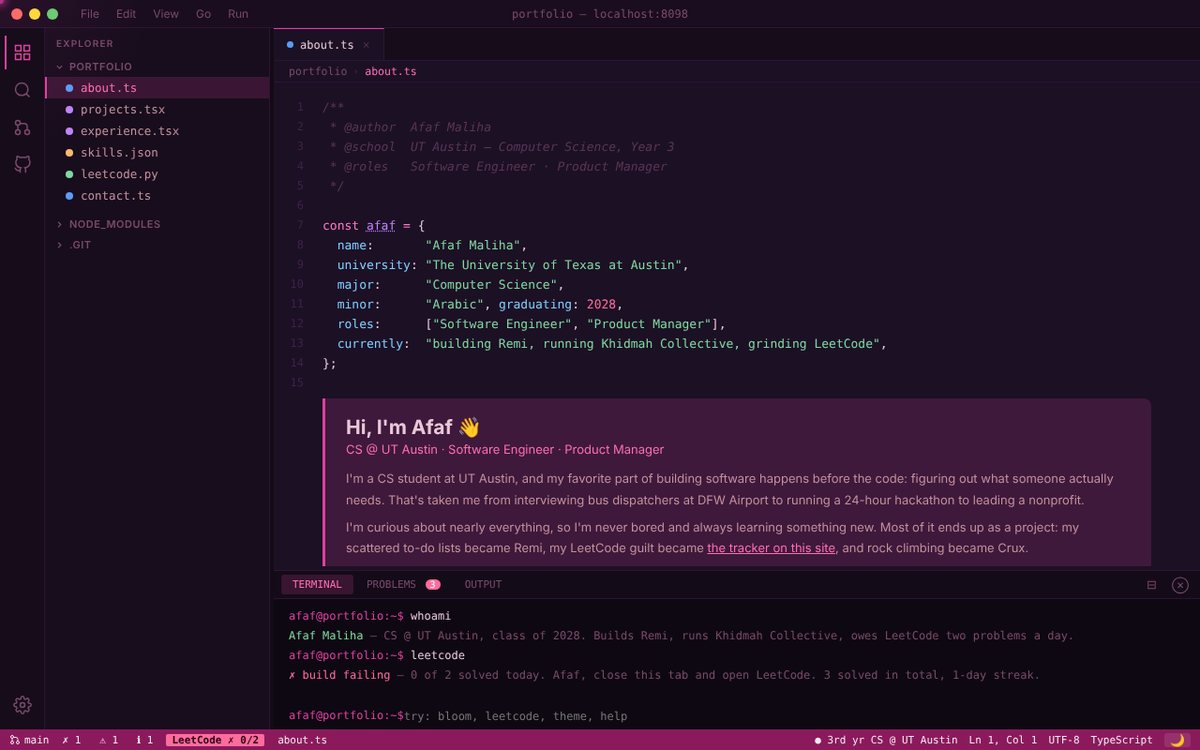The width and height of the screenshot is (1200, 750).
Task: Click the info count in status bar
Action: coord(145,740)
